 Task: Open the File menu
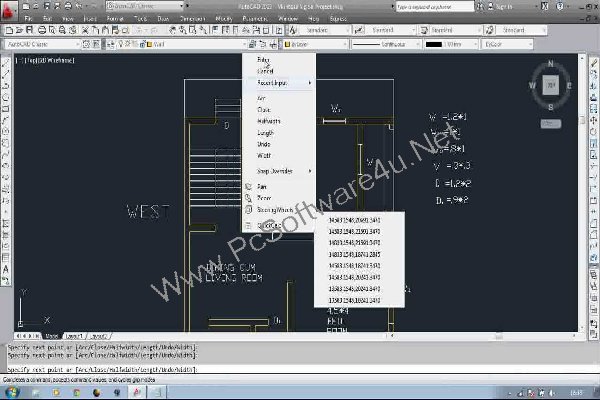click(28, 18)
